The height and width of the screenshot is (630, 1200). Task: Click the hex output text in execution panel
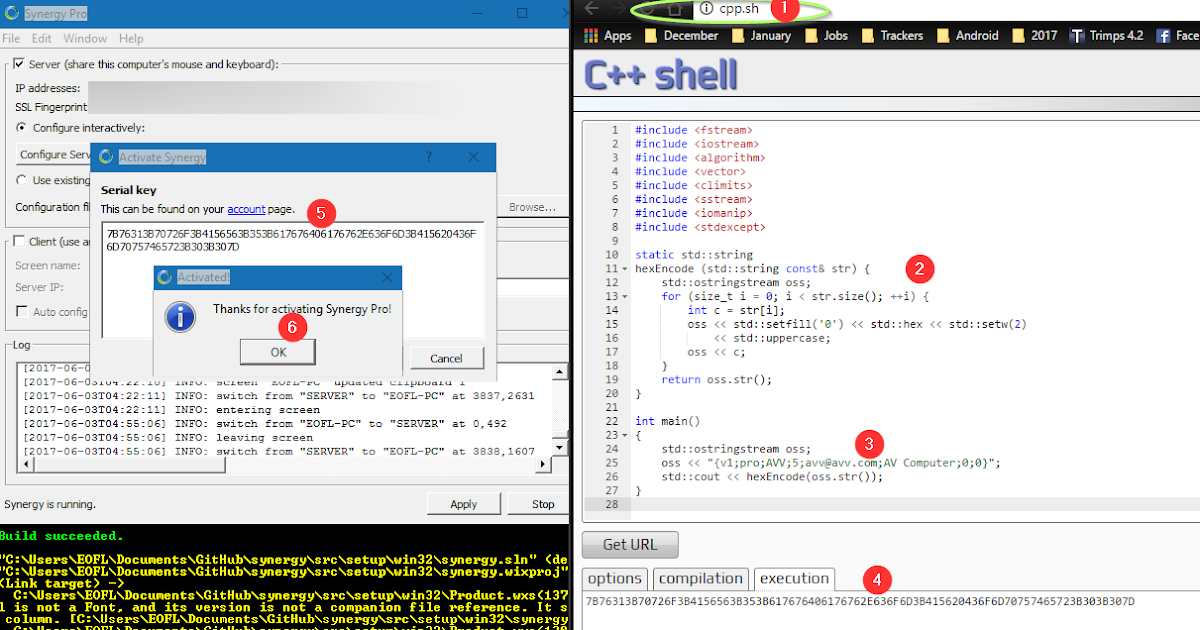pos(861,601)
